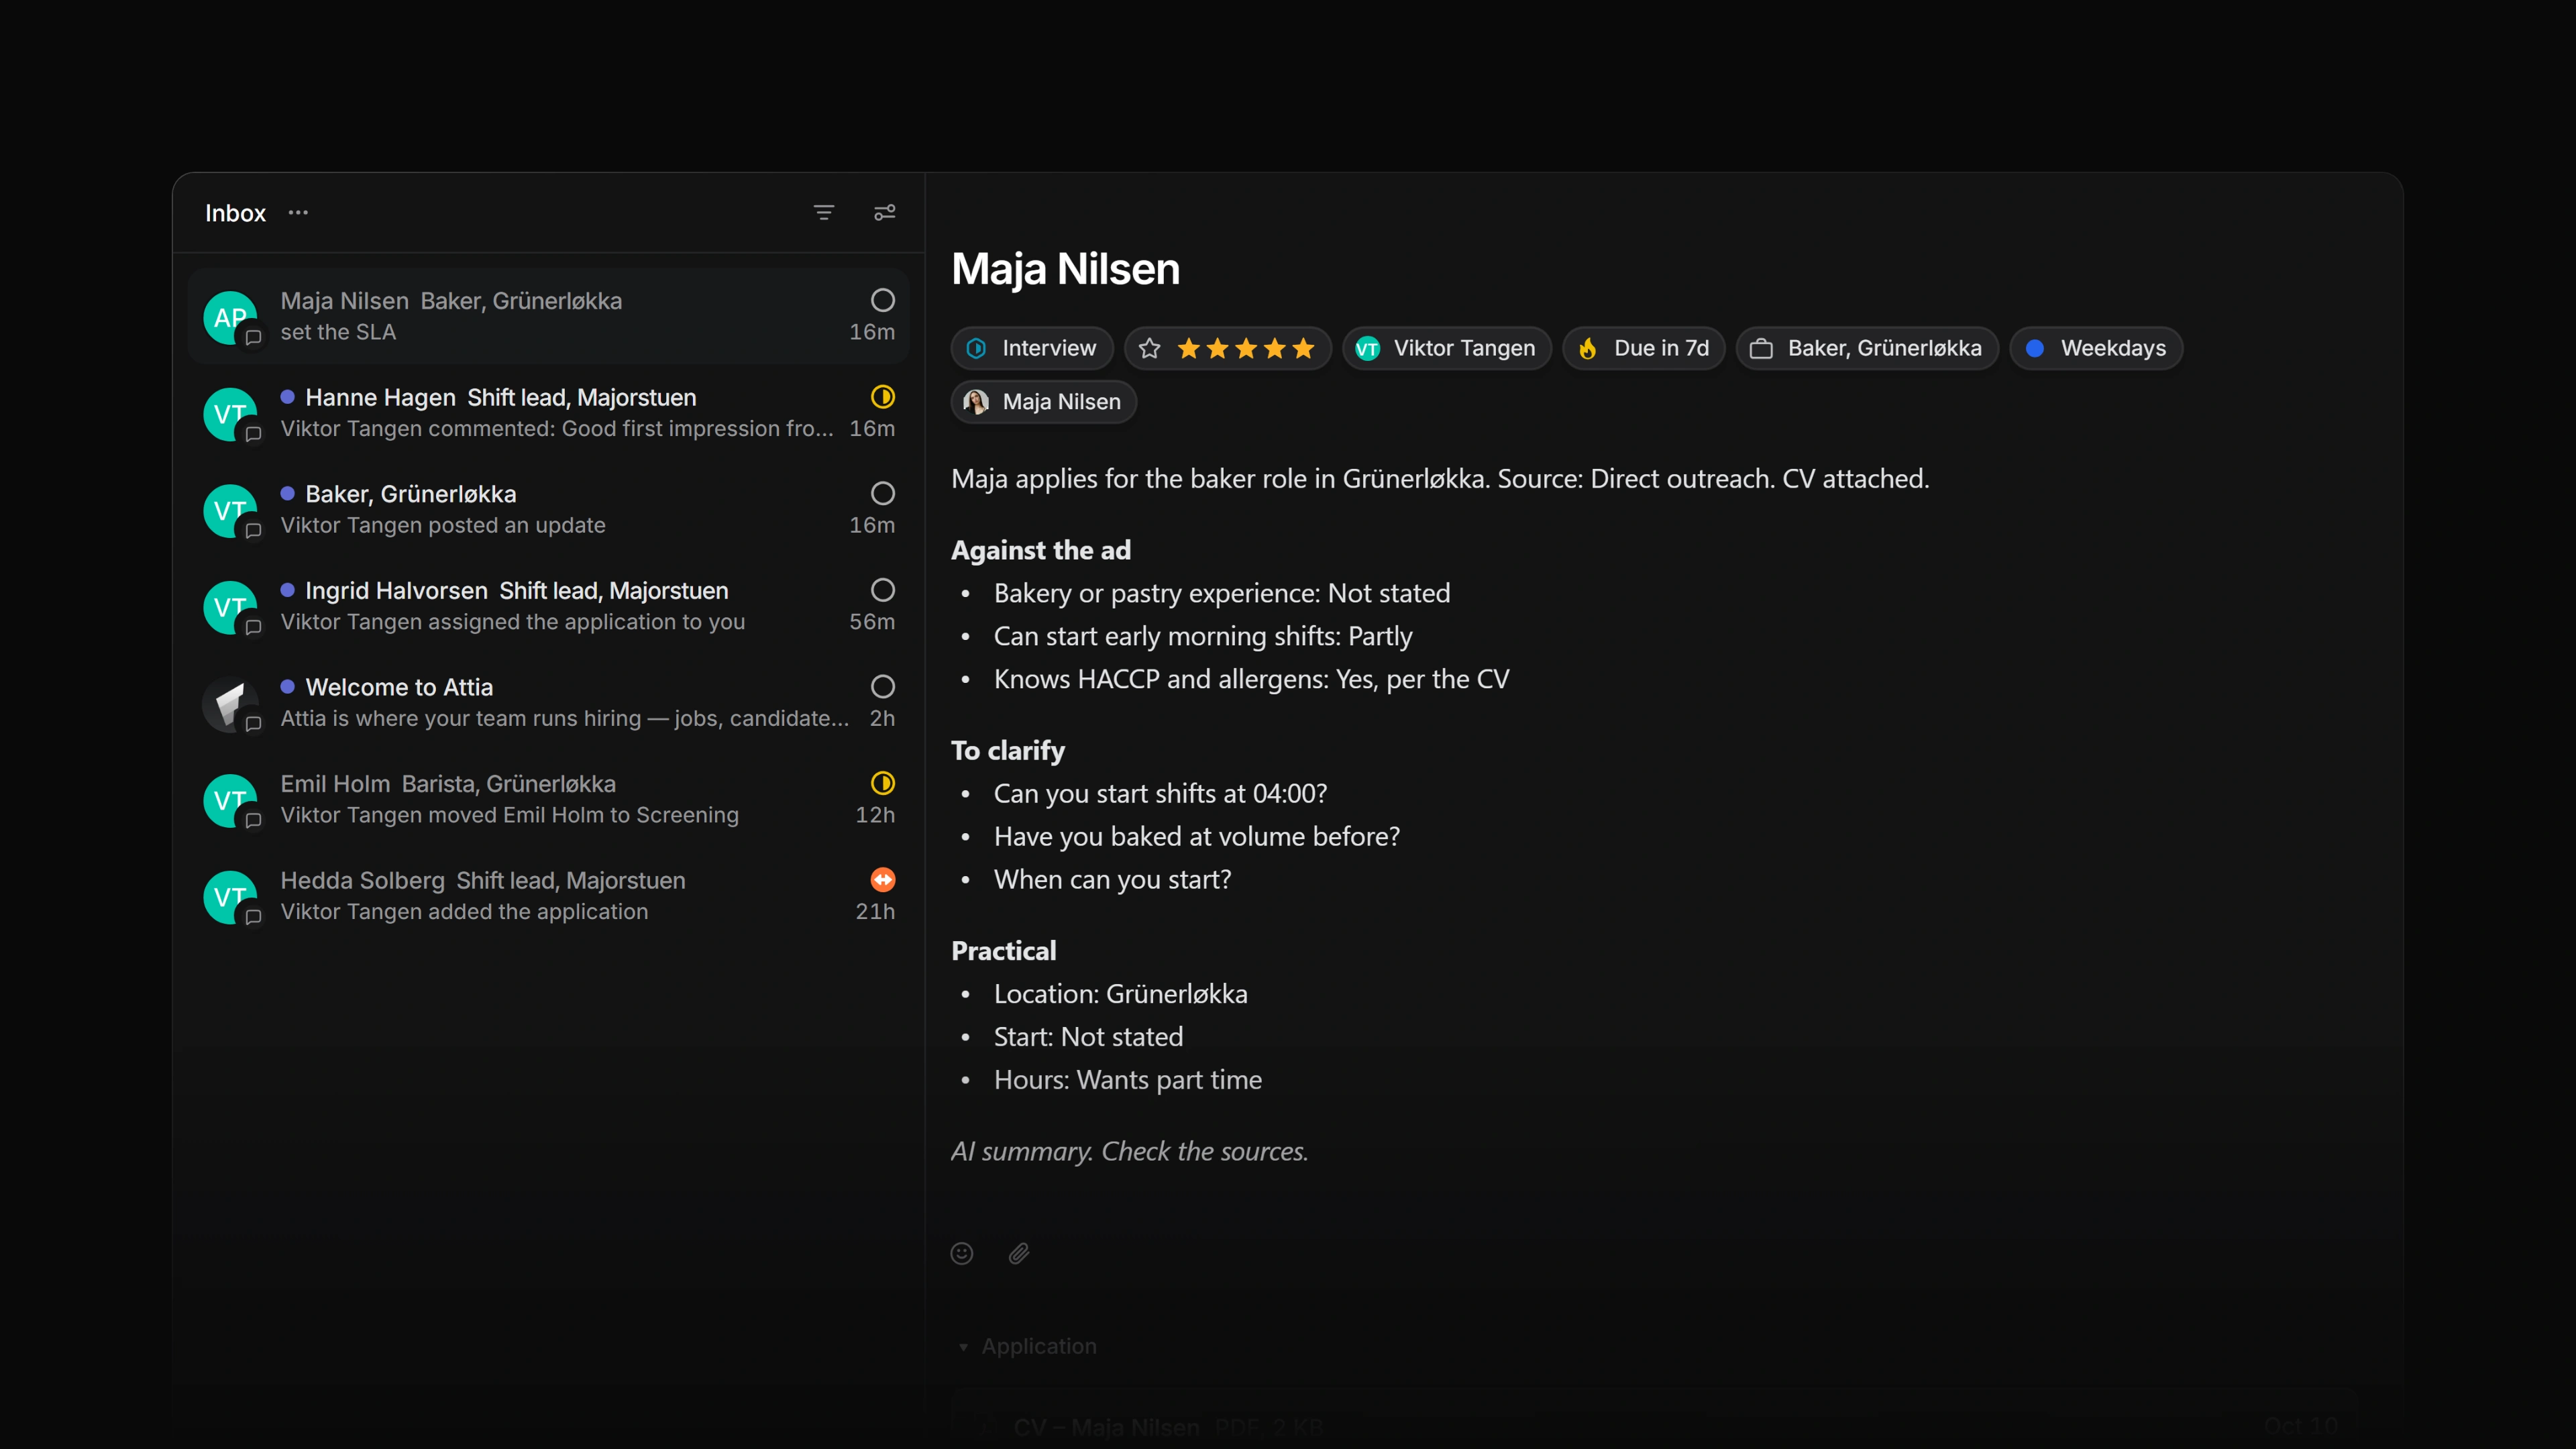2576x1449 pixels.
Task: Open the inbox display settings icon
Action: (x=884, y=213)
